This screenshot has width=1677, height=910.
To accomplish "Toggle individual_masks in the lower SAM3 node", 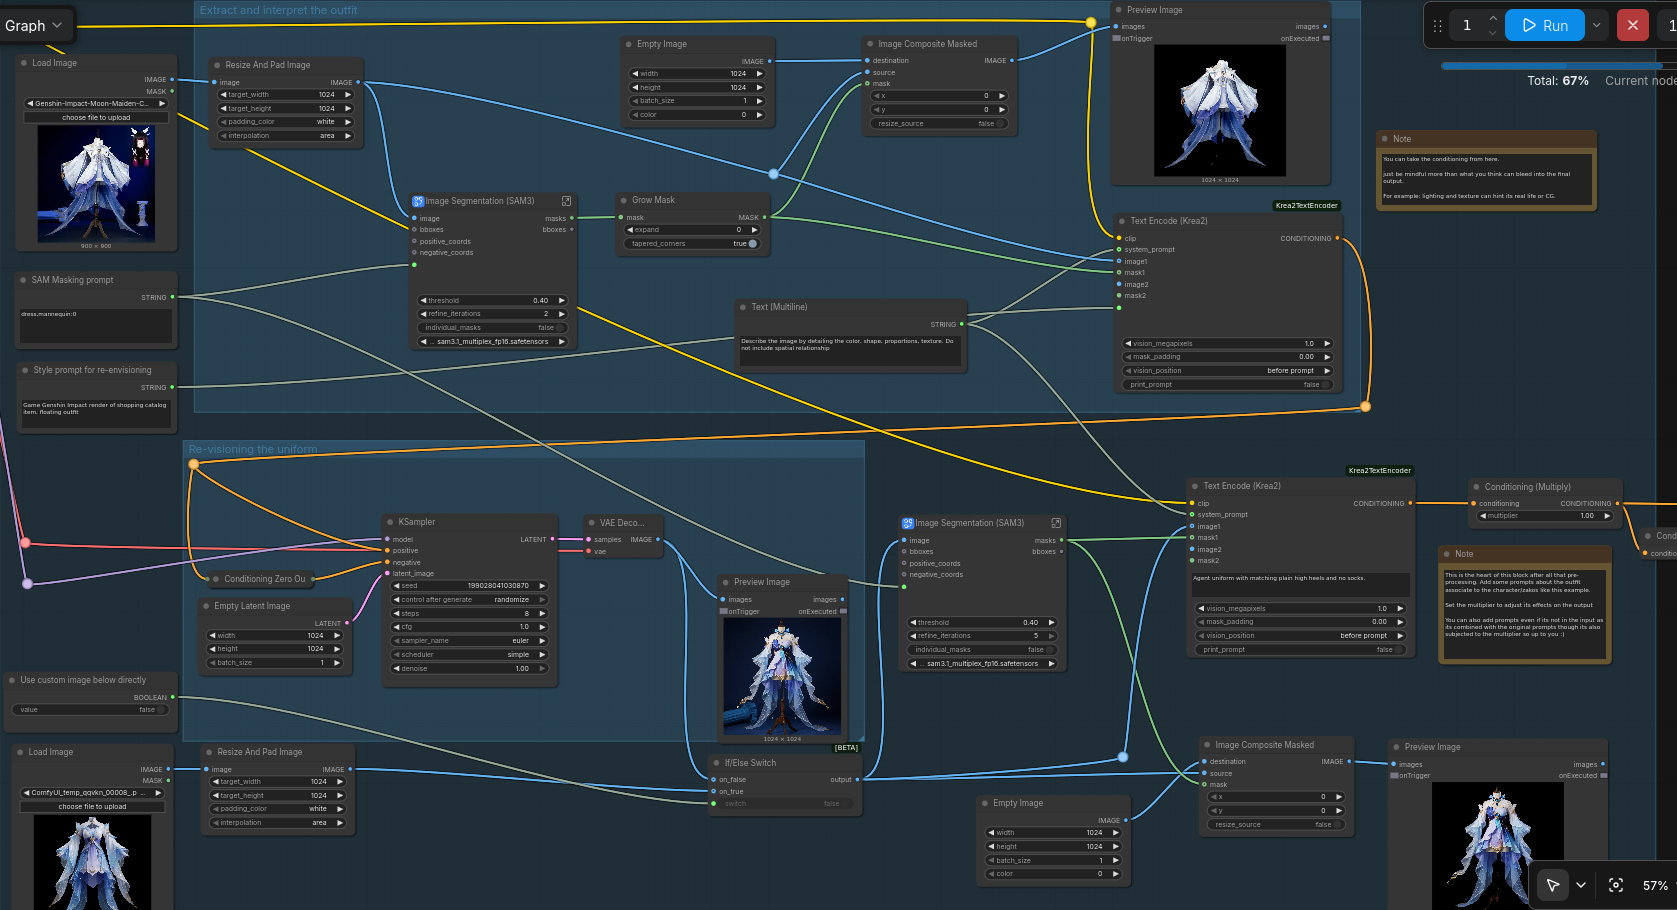I will 982,650.
